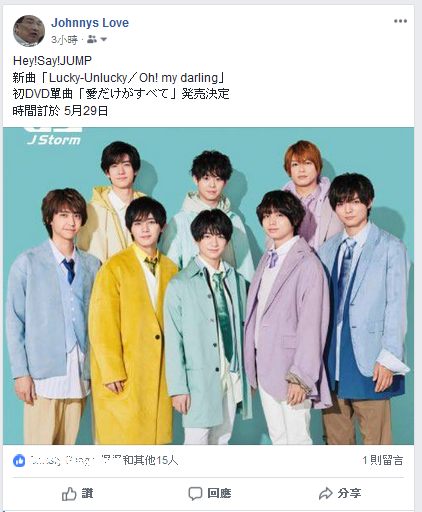
Task: Open the 和其他15人 likers list
Action: (x=151, y=460)
